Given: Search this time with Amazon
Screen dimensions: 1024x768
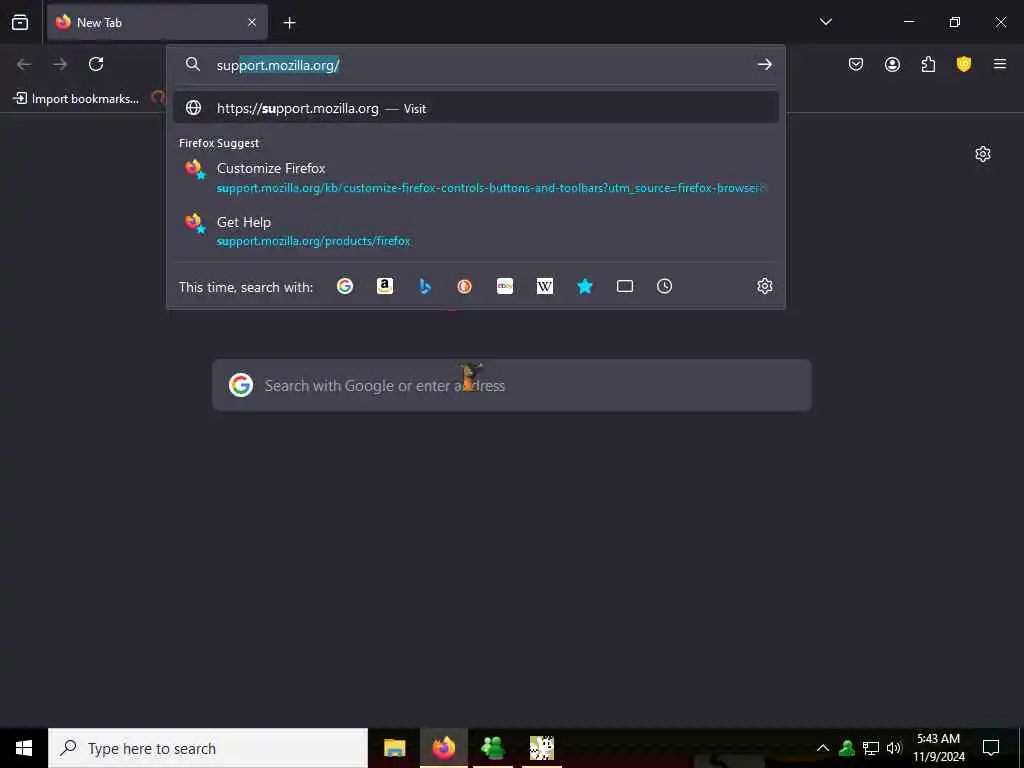Looking at the screenshot, I should tap(385, 286).
